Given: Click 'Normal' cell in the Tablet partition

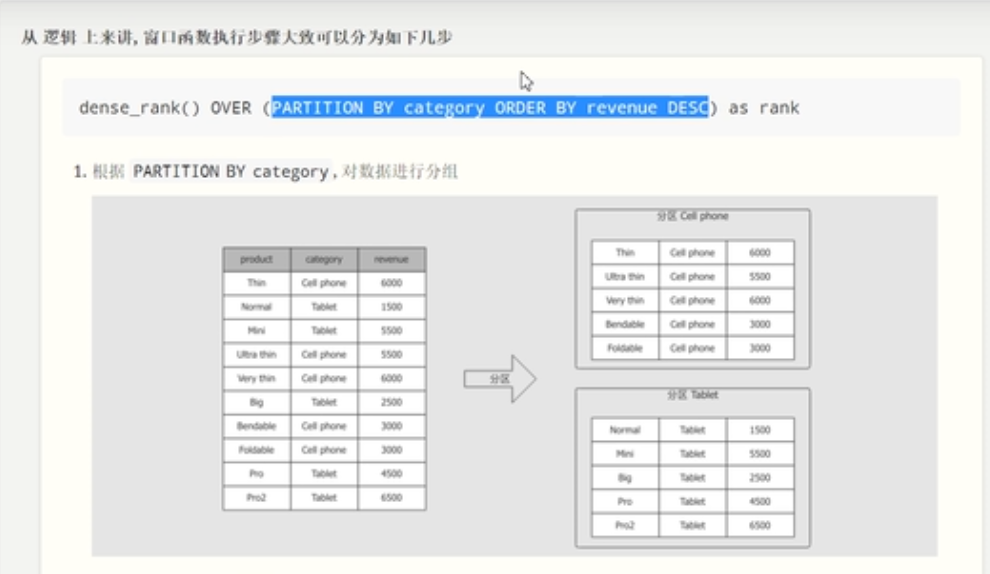Looking at the screenshot, I should coord(625,430).
